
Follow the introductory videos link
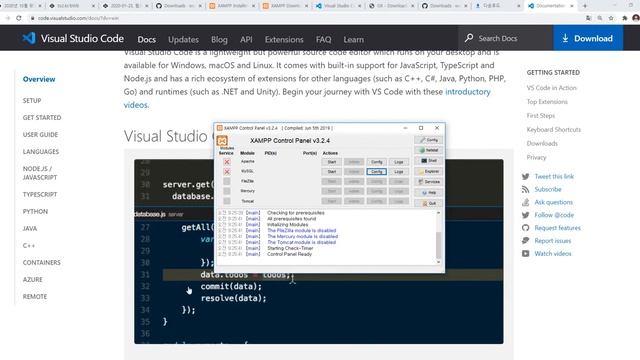468,92
